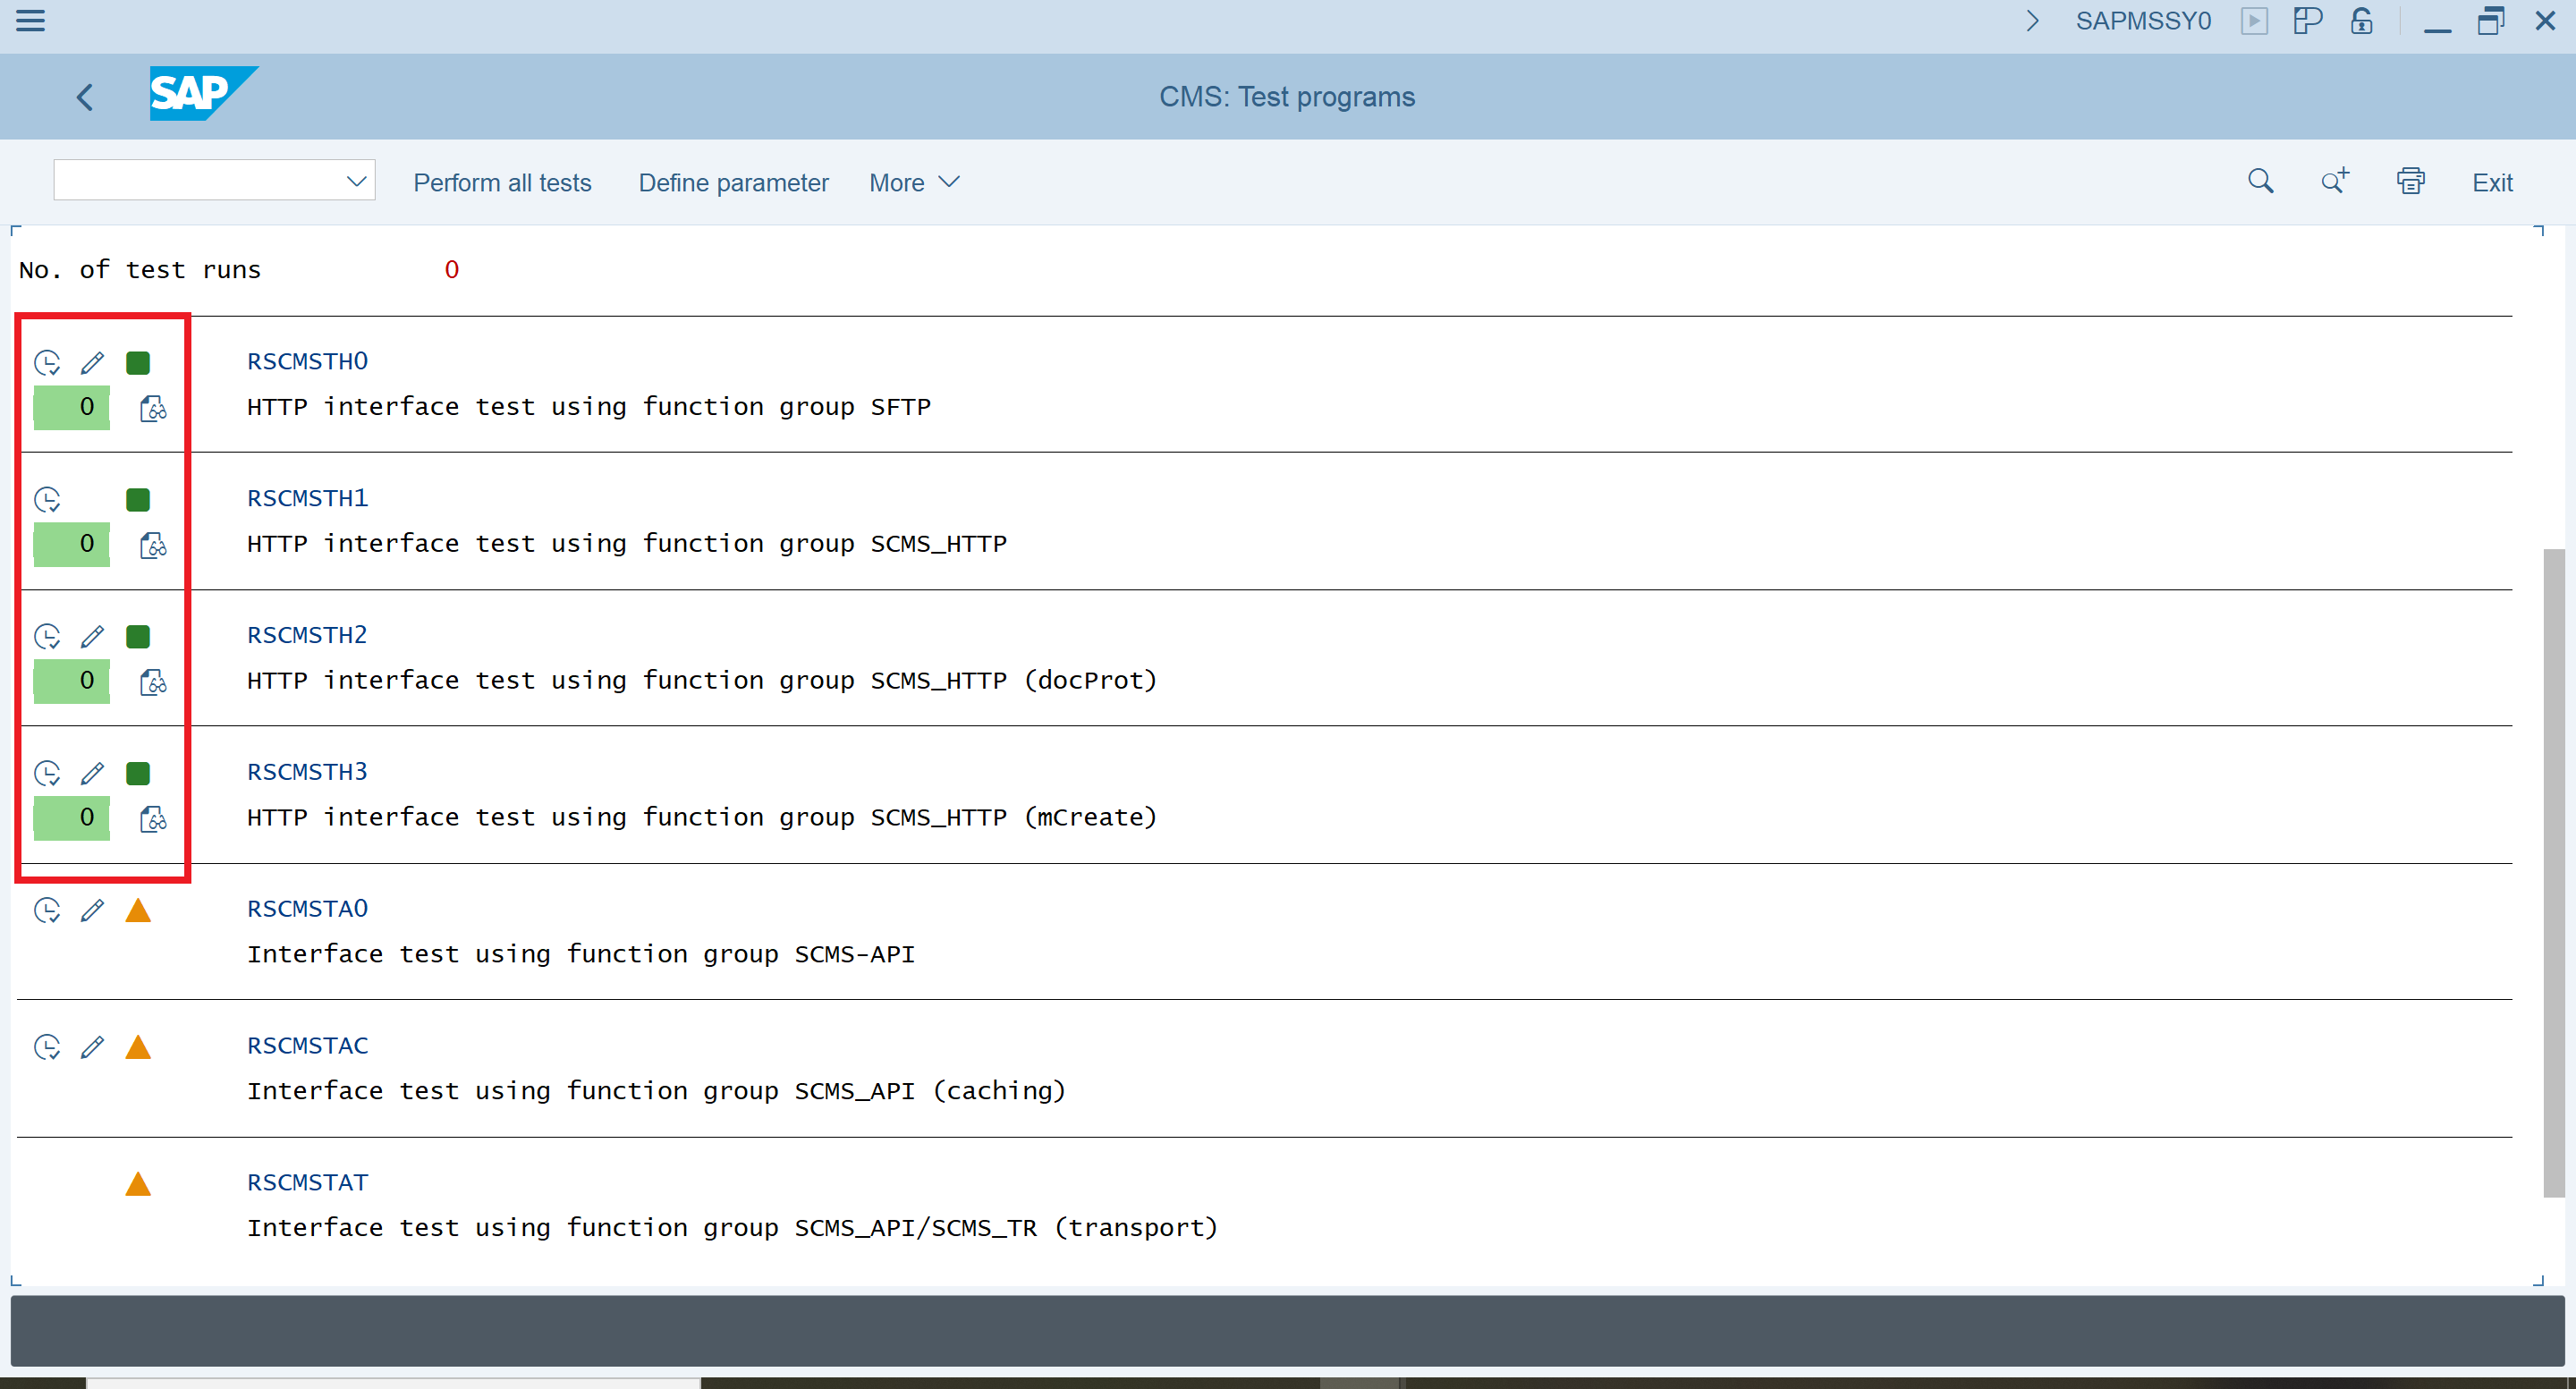The height and width of the screenshot is (1389, 2576).
Task: Click the right-facing chevron near SAPMSSY0
Action: point(2032,20)
